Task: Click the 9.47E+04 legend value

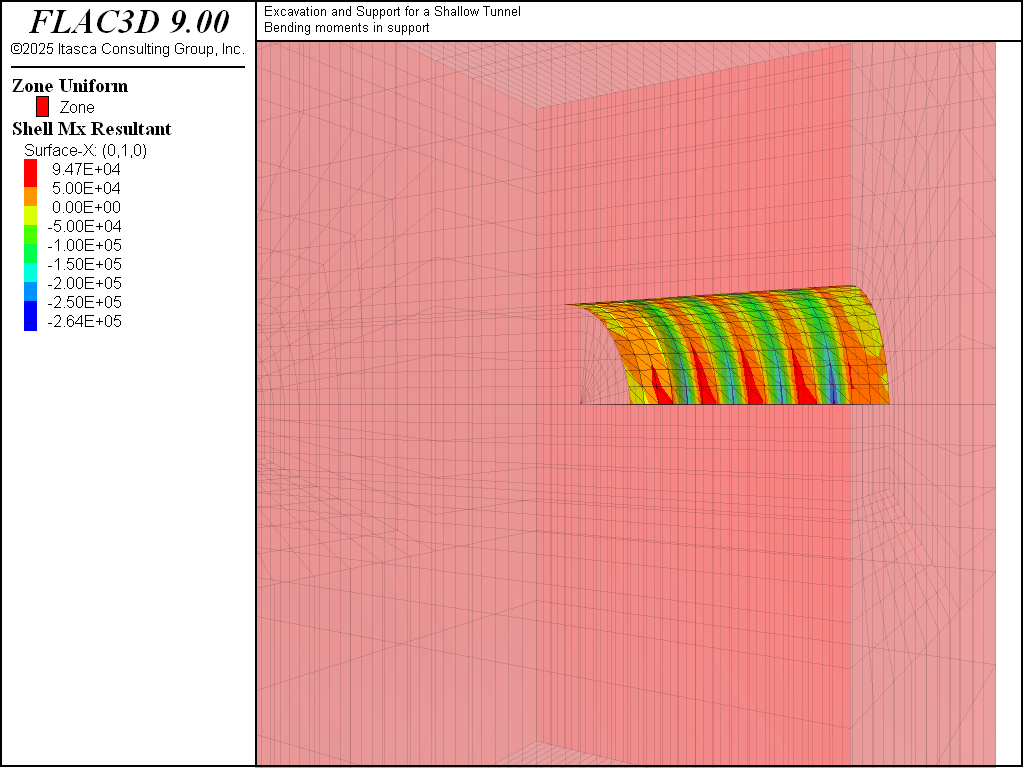Action: tap(86, 169)
